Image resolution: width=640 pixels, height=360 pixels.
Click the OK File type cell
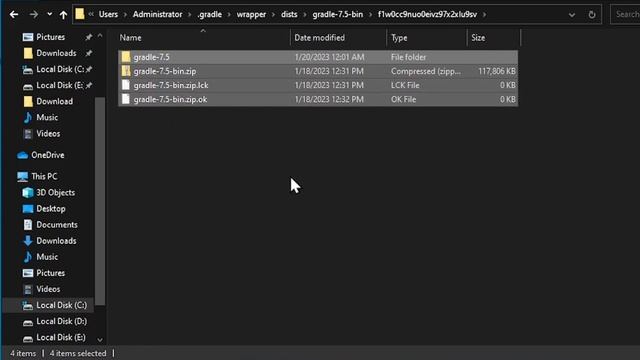[x=403, y=99]
